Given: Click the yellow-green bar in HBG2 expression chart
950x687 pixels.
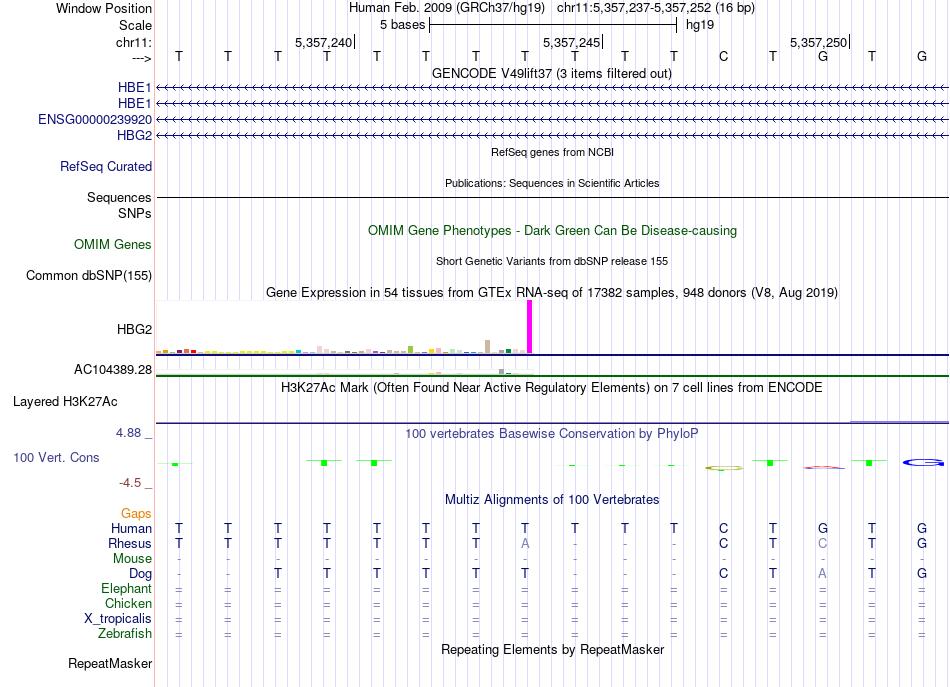Looking at the screenshot, I should 411,350.
